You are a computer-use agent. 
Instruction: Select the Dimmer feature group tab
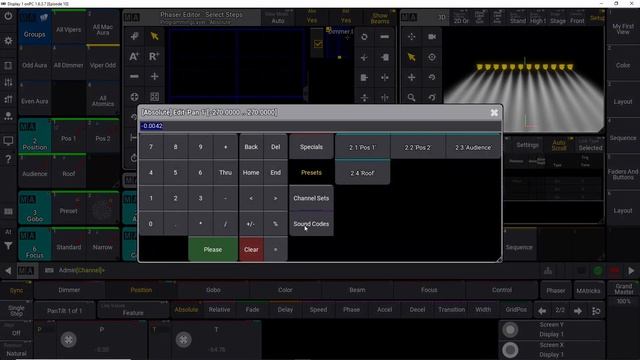point(69,290)
